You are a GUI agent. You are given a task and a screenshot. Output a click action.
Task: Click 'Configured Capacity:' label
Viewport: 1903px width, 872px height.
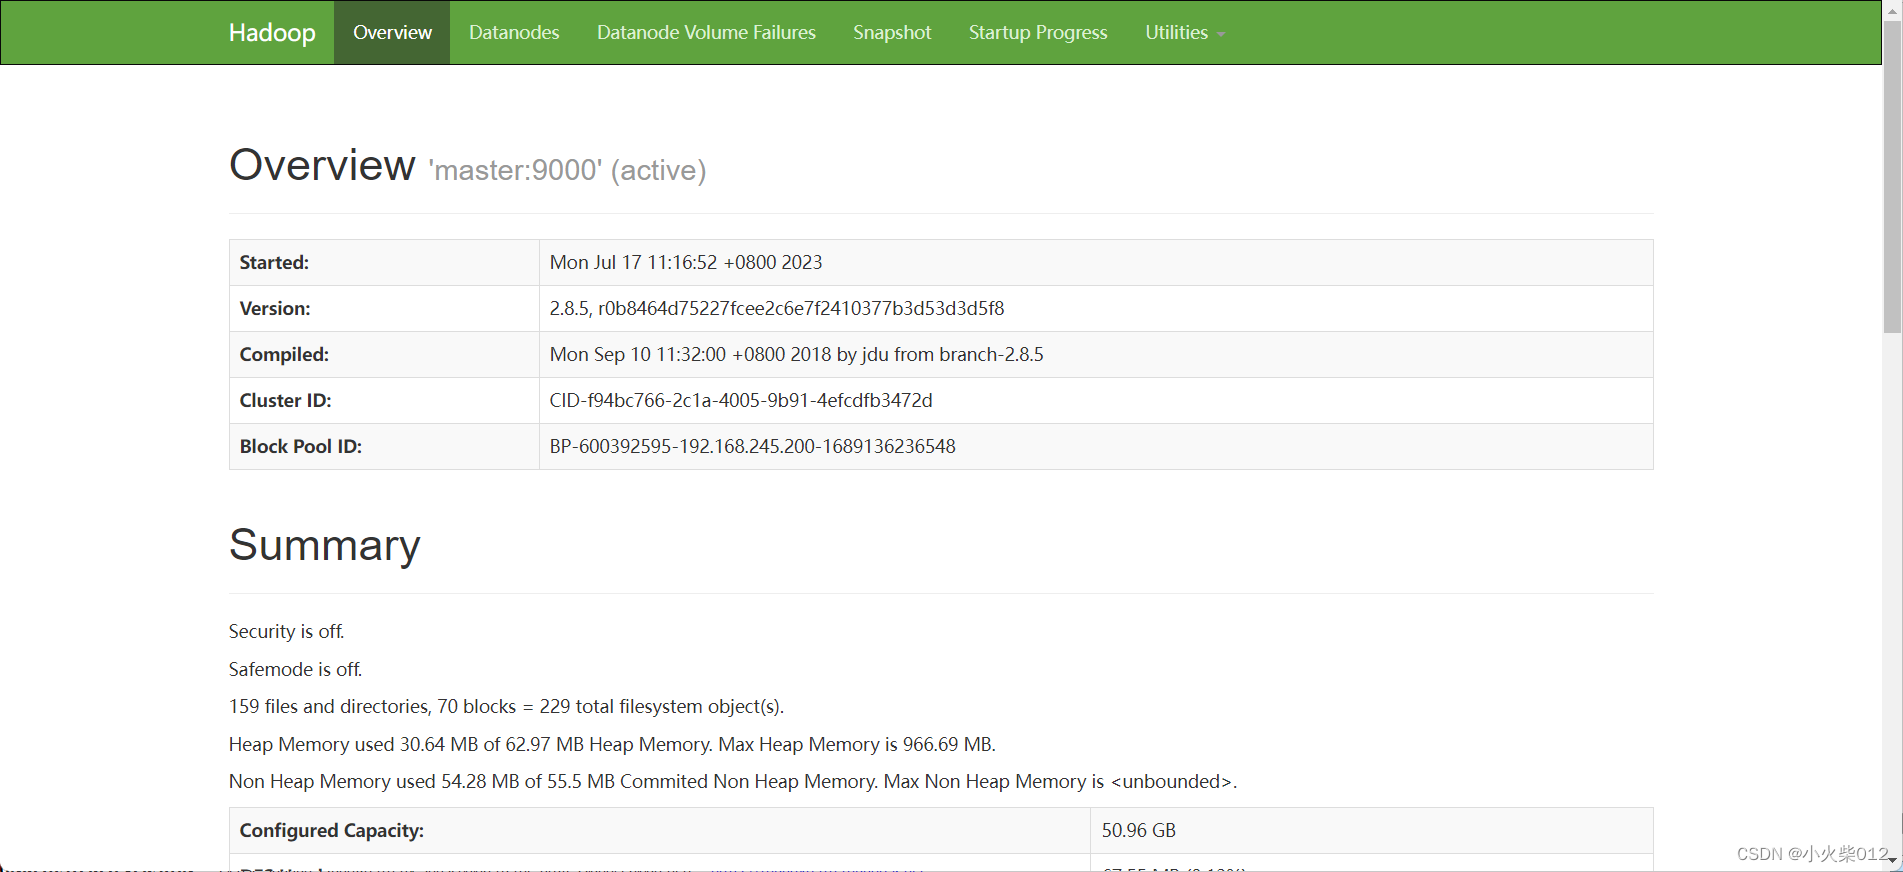(332, 830)
